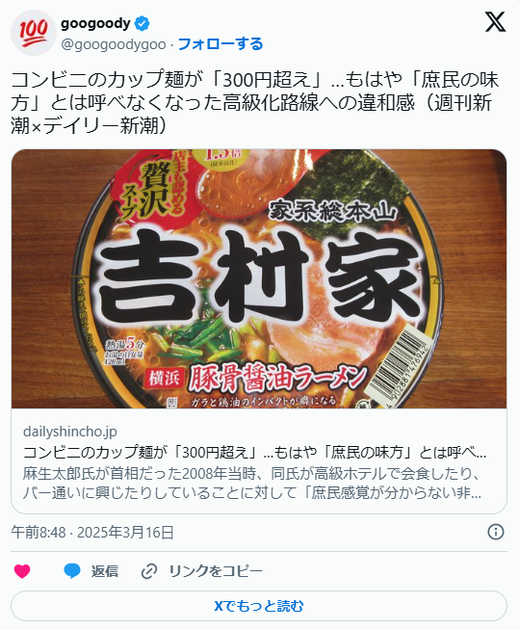Click the @googoodygoo handle
This screenshot has width=520, height=630.
point(113,44)
